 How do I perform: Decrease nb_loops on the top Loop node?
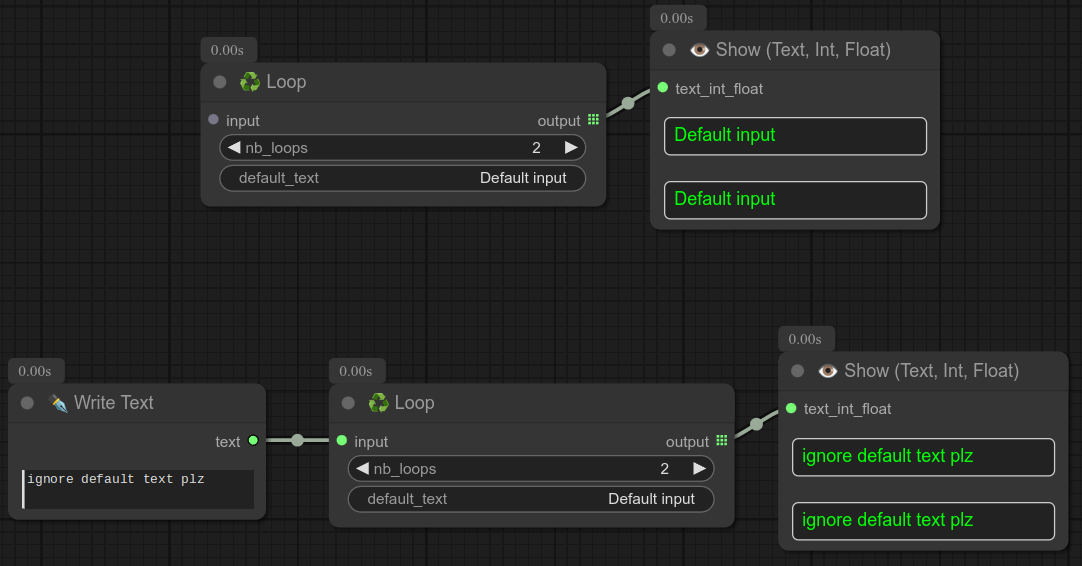tap(234, 148)
